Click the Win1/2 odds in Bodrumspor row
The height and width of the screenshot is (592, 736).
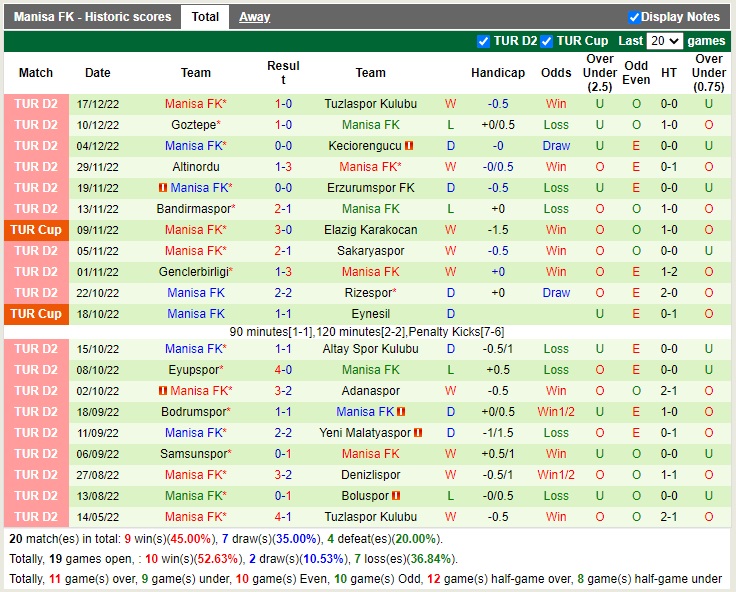pyautogui.click(x=556, y=412)
